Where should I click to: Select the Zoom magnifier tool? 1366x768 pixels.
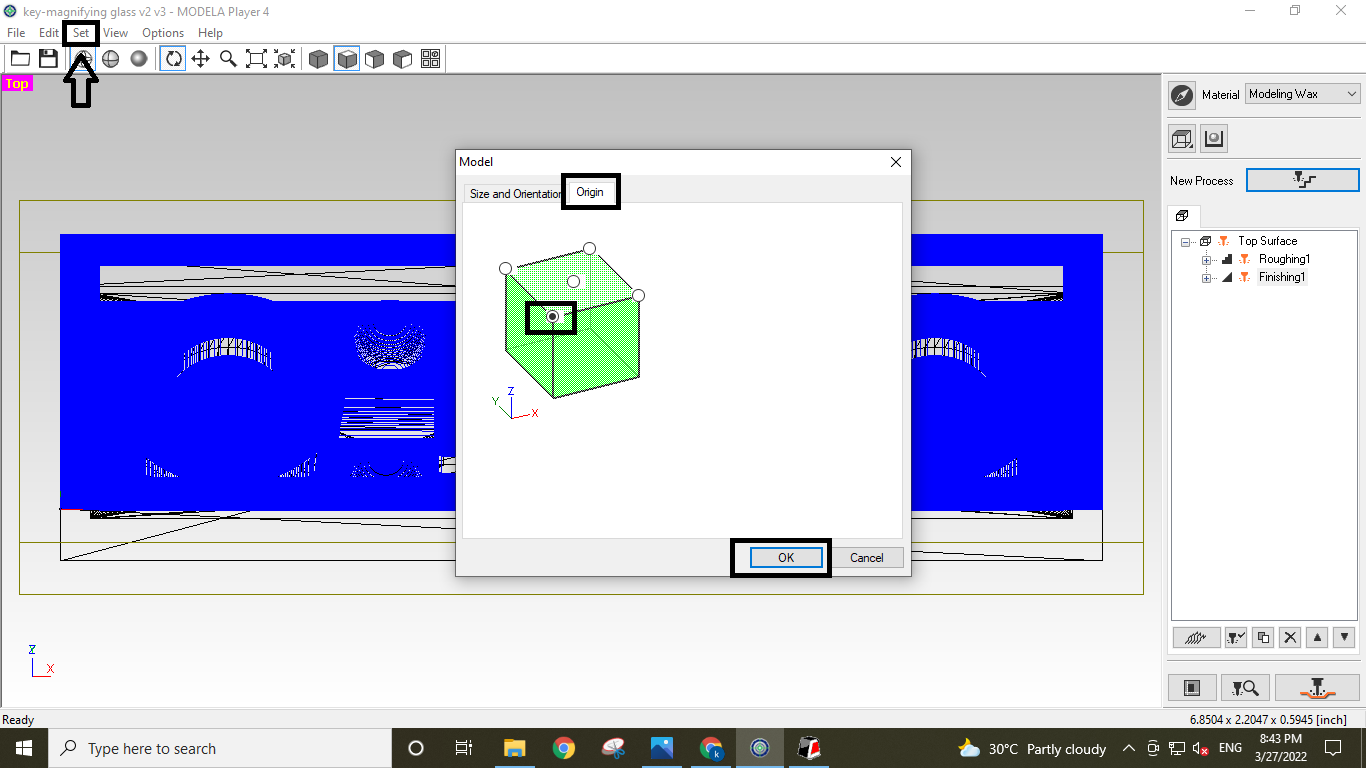228,59
